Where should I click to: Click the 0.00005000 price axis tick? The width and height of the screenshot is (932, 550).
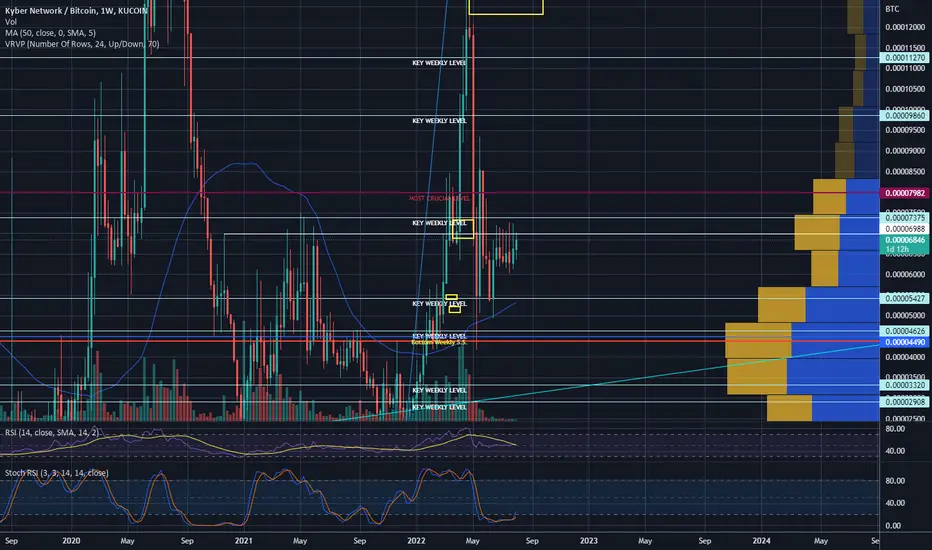pyautogui.click(x=905, y=316)
